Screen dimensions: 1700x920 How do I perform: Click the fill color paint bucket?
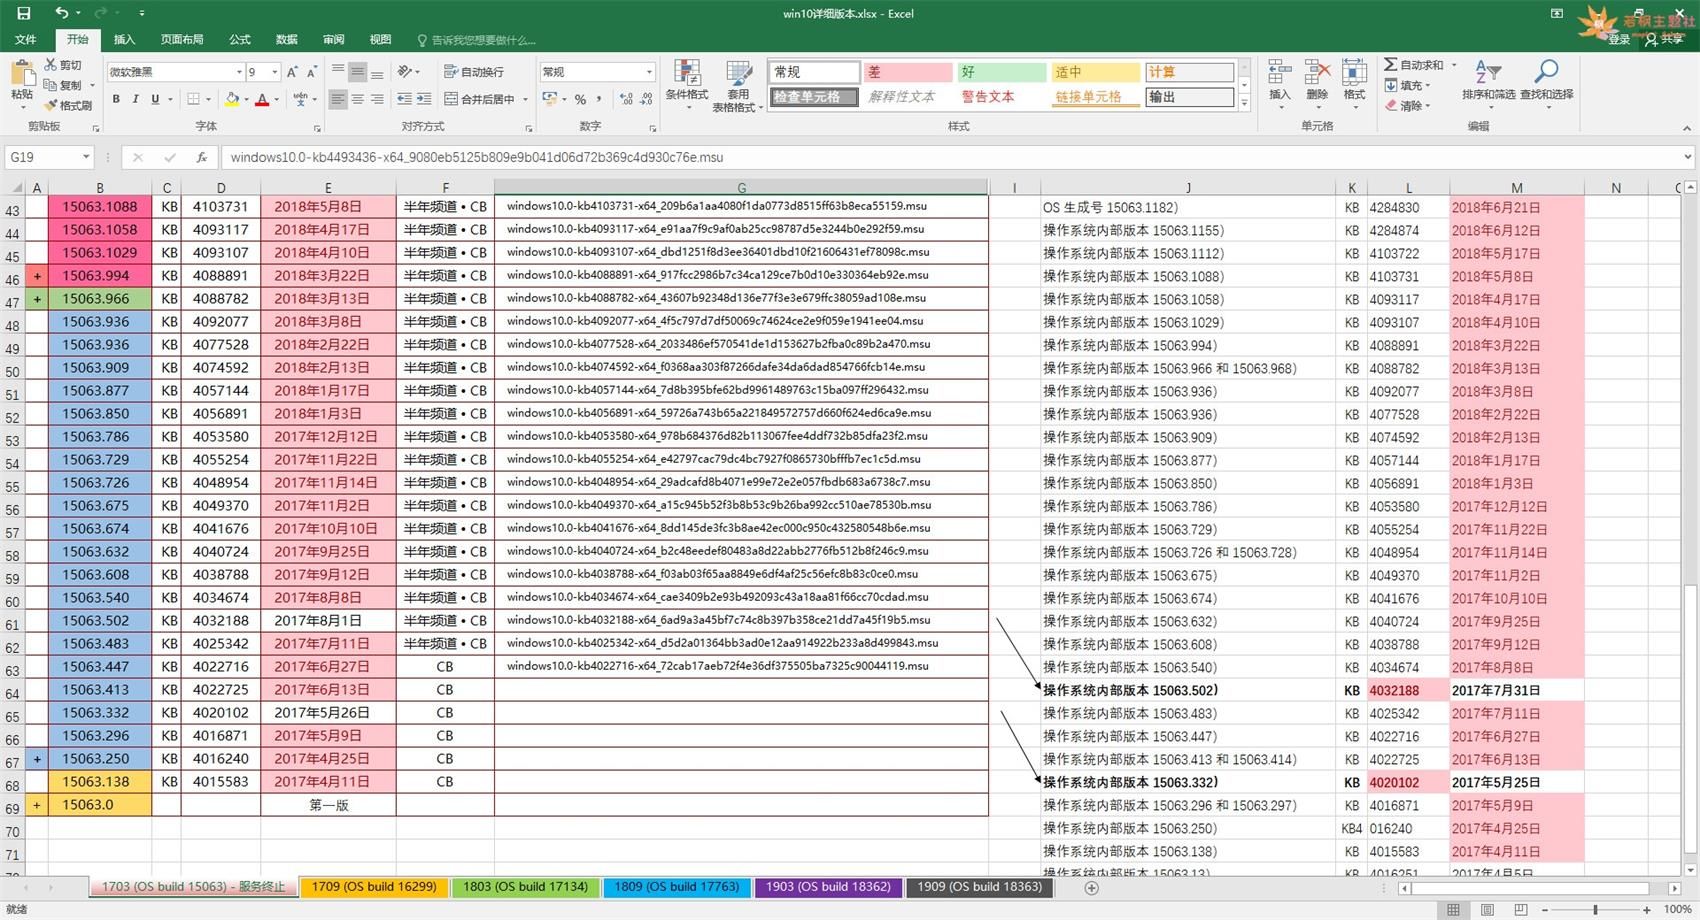click(x=232, y=99)
